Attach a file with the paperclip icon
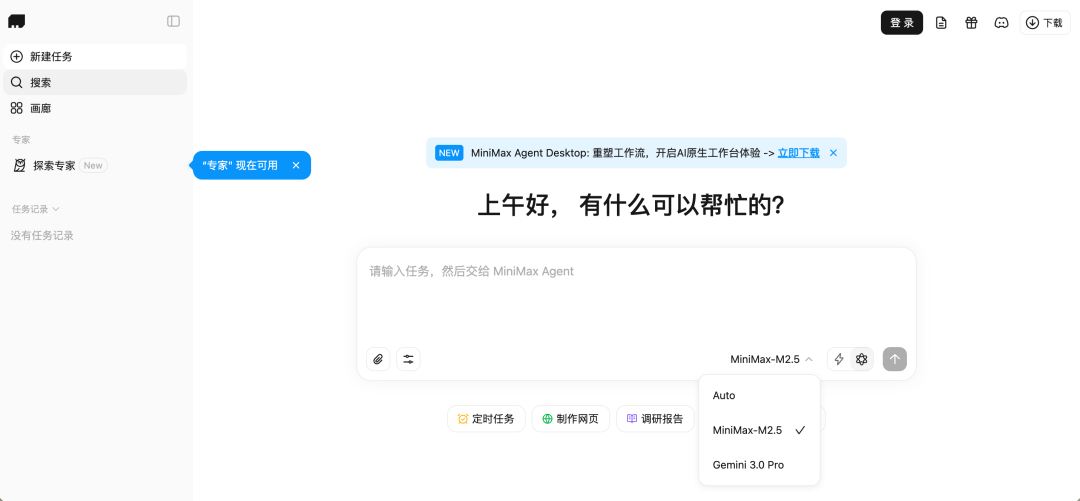This screenshot has height=501, width=1080. click(378, 359)
